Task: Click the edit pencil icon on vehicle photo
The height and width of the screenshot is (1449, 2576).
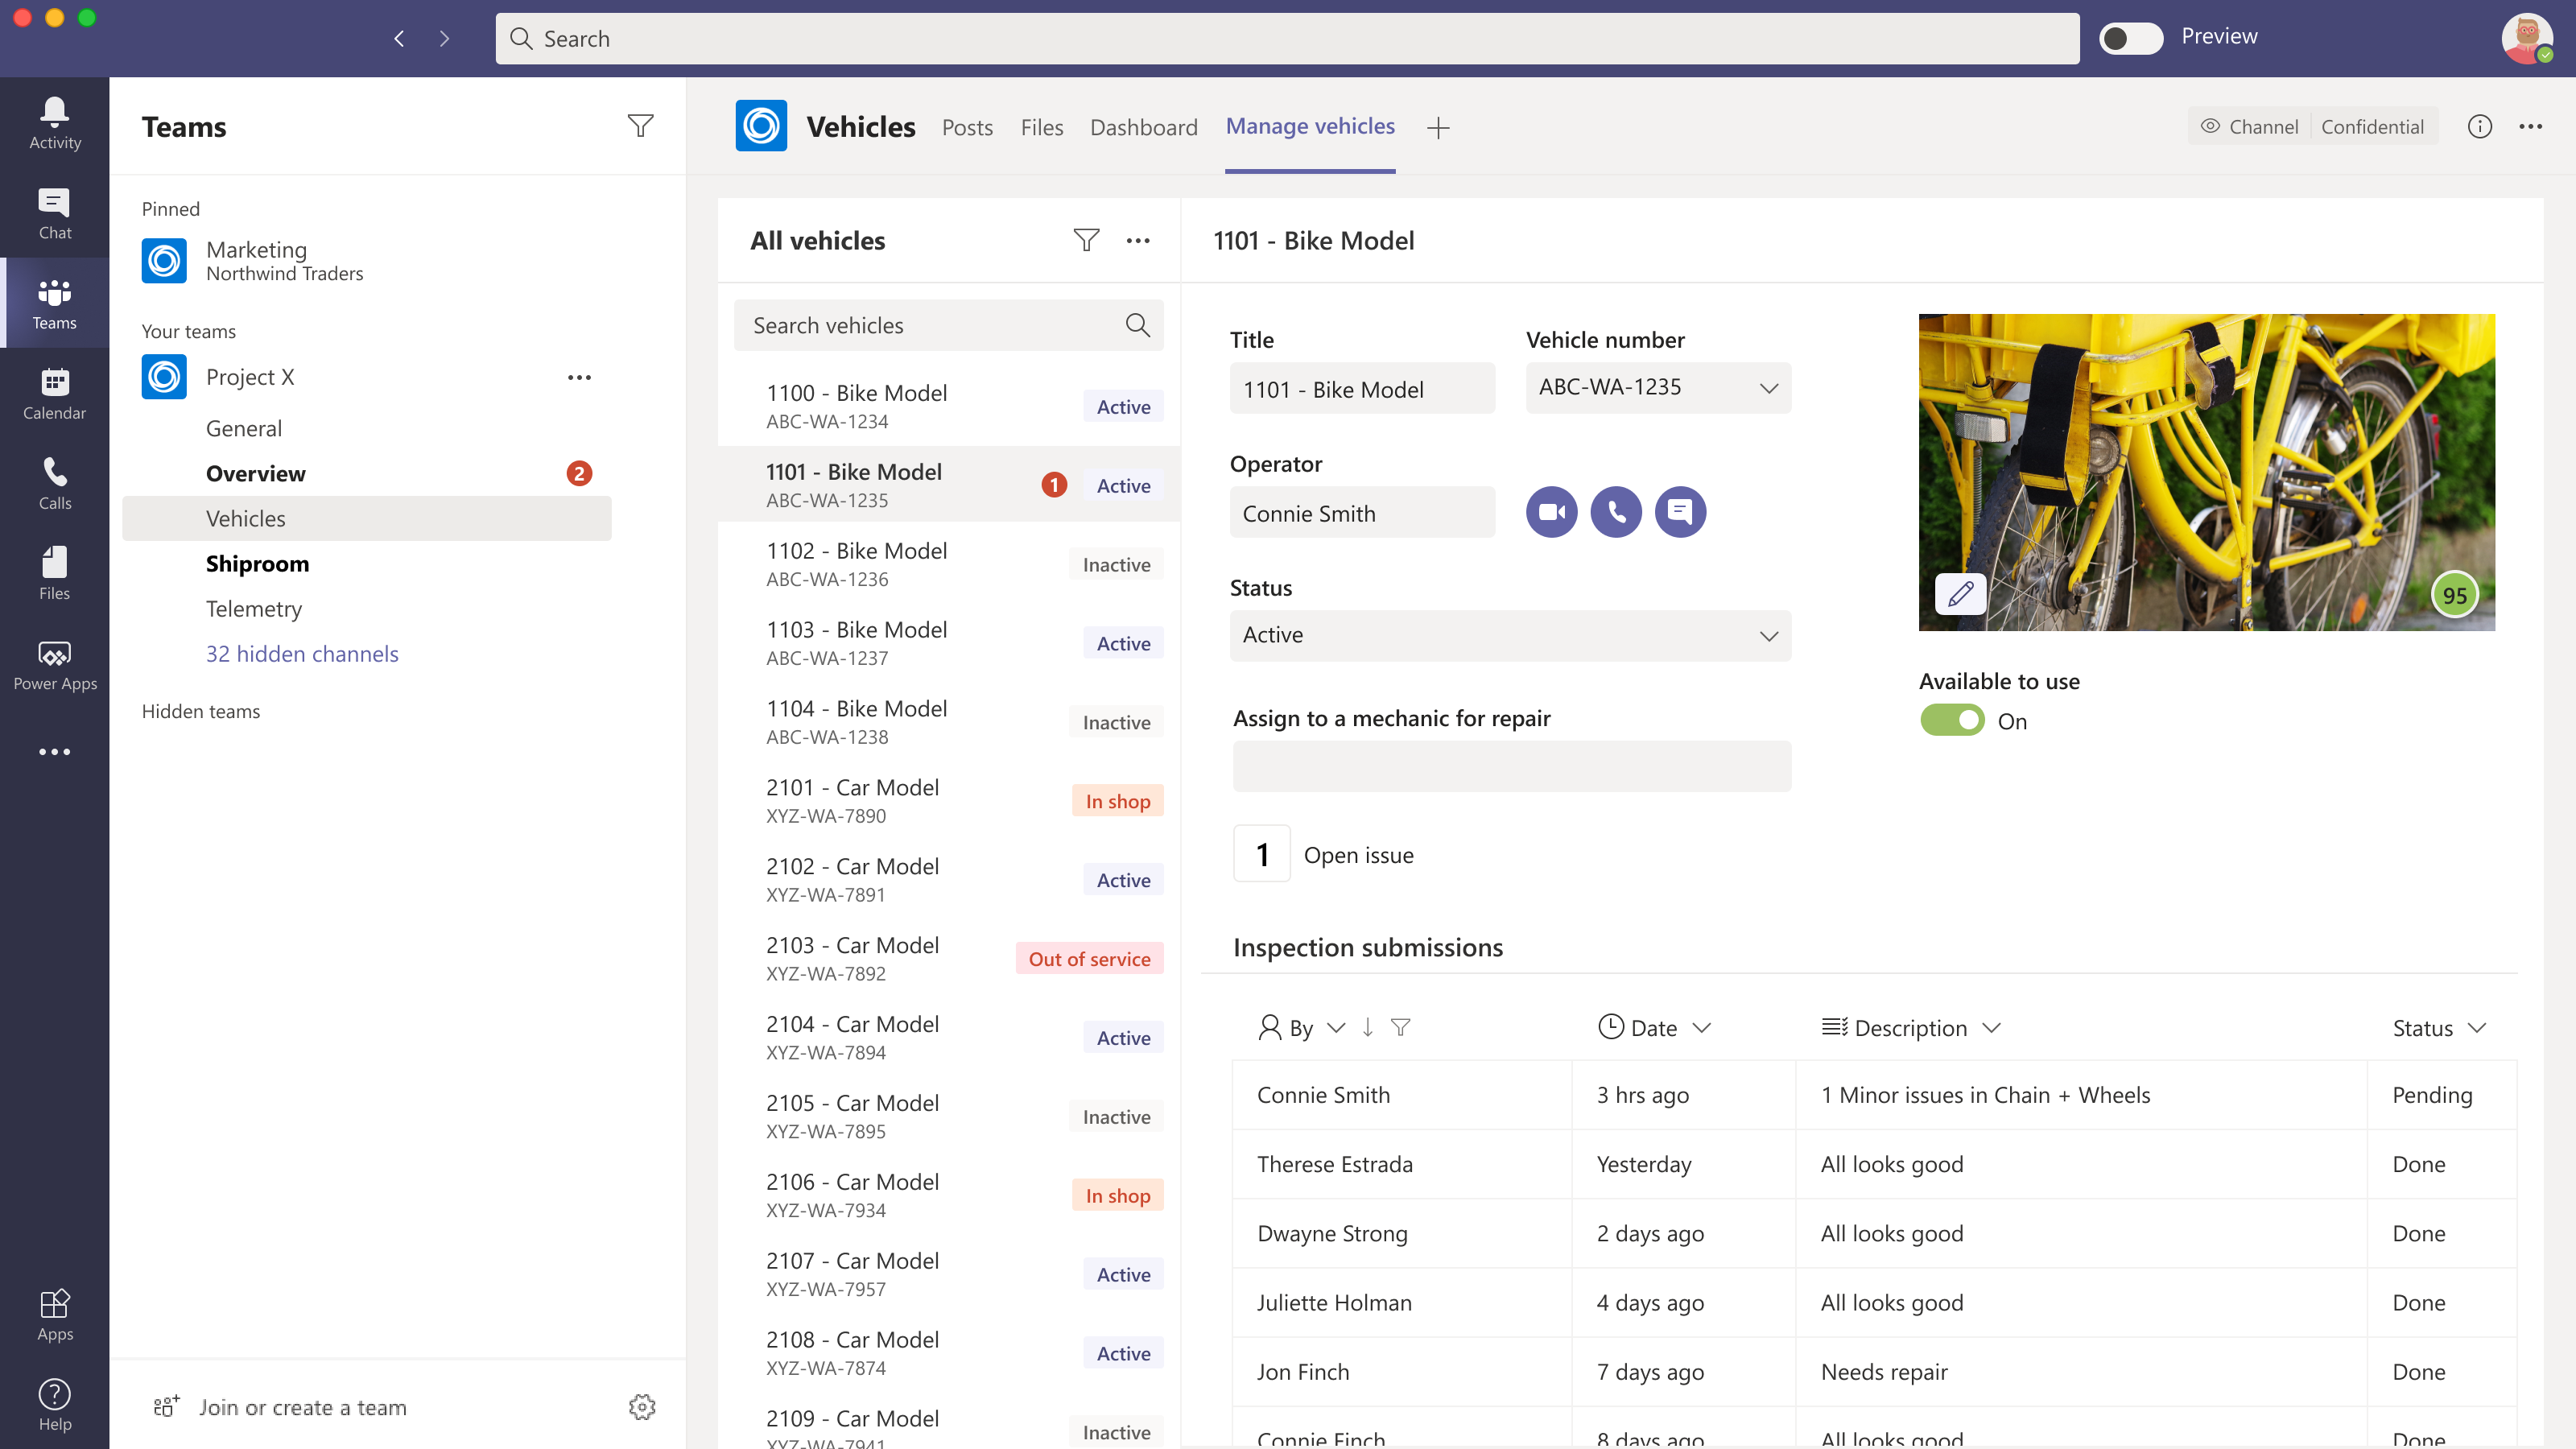Action: tap(1960, 594)
